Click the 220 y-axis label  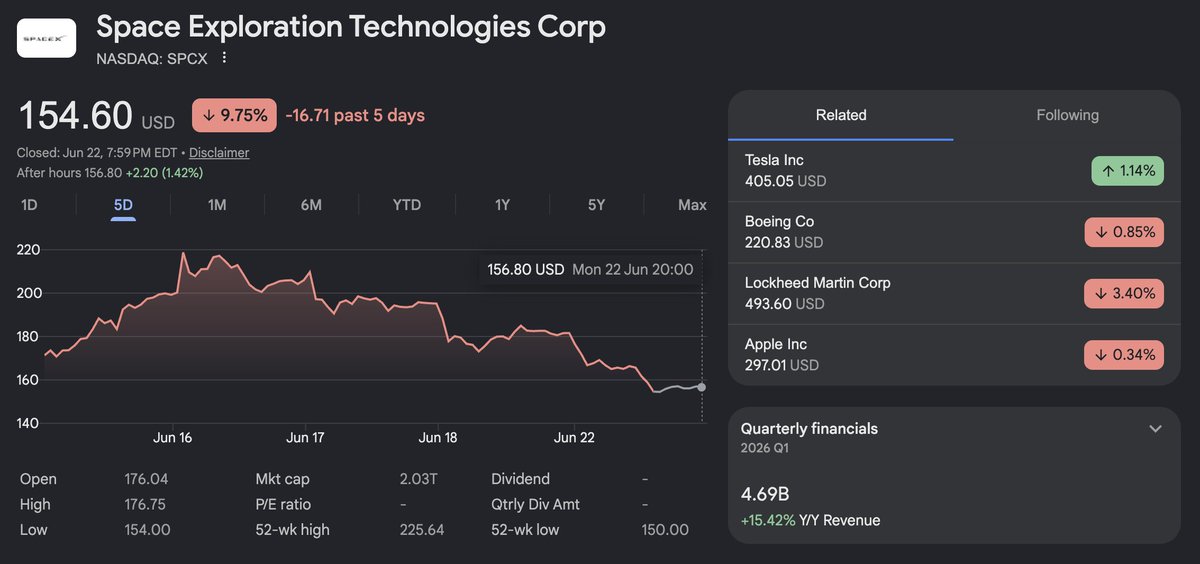28,250
